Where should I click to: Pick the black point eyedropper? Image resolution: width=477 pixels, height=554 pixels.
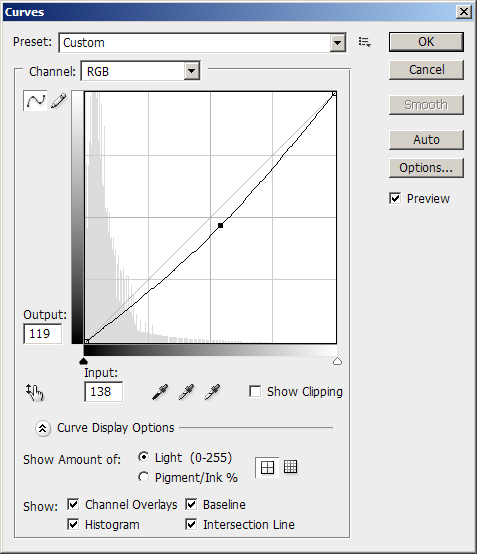click(160, 392)
